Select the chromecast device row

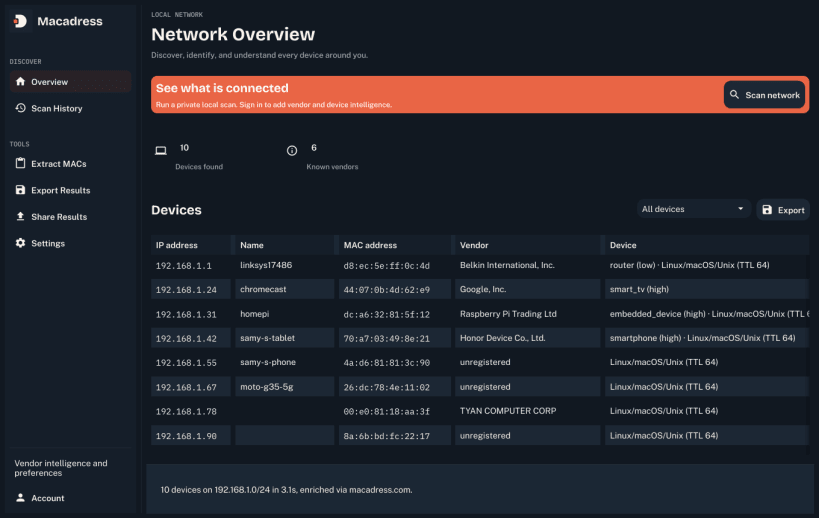point(480,289)
